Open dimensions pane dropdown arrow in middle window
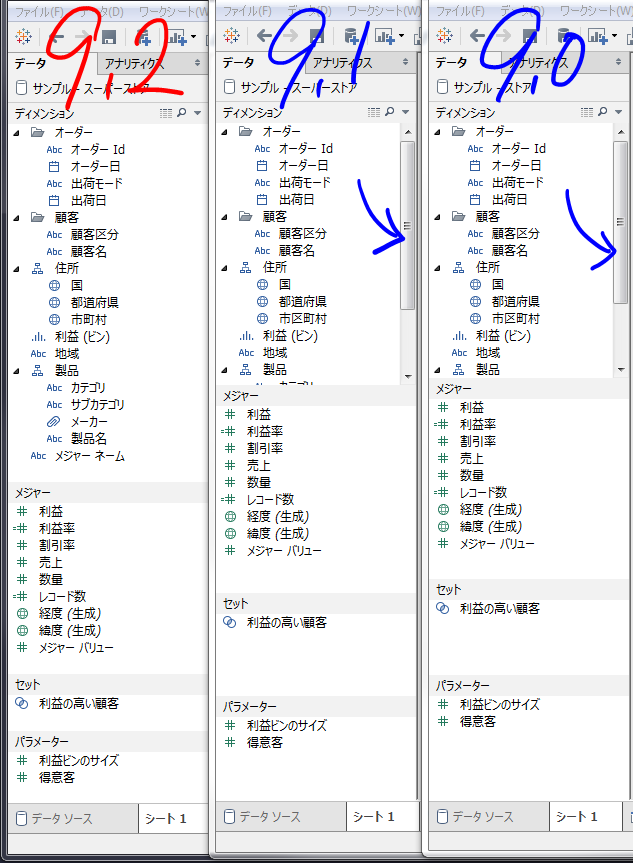 click(x=406, y=112)
